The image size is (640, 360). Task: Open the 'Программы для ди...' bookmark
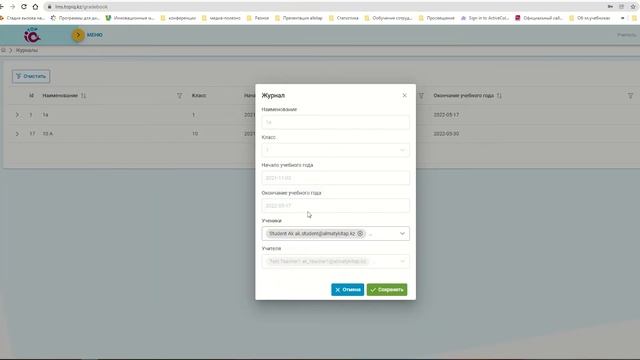[75, 18]
